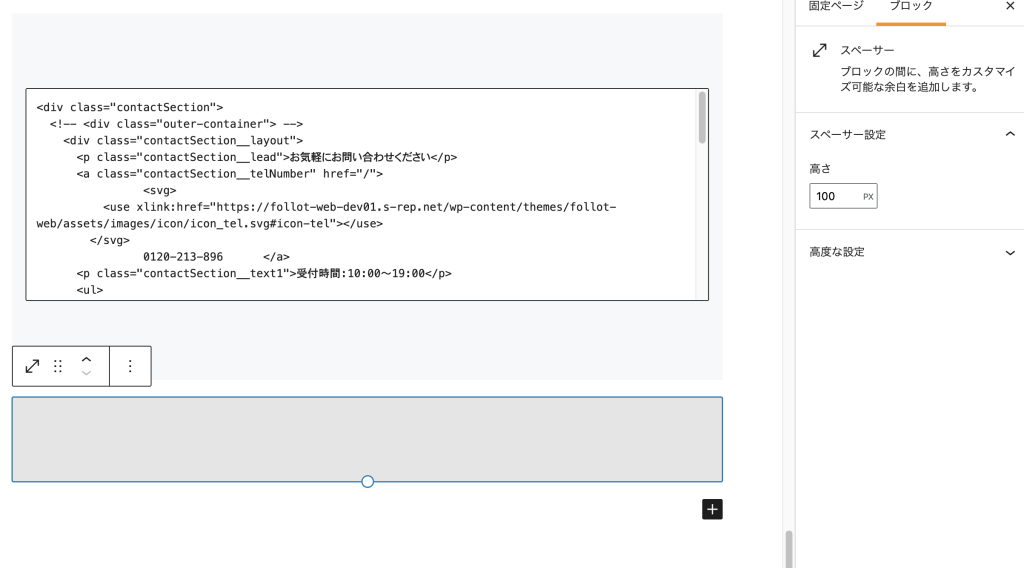
Task: Click the black plus add block button
Action: point(712,509)
